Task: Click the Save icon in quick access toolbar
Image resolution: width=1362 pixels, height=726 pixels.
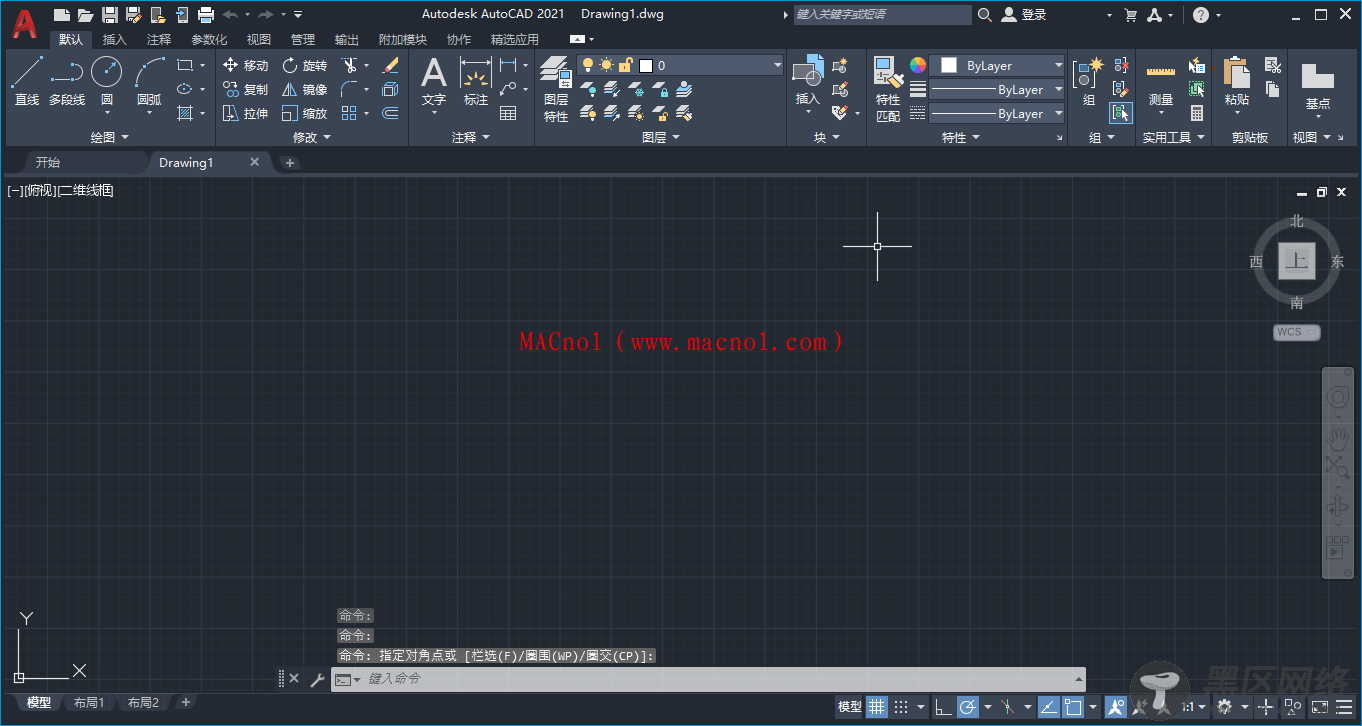Action: coord(109,14)
